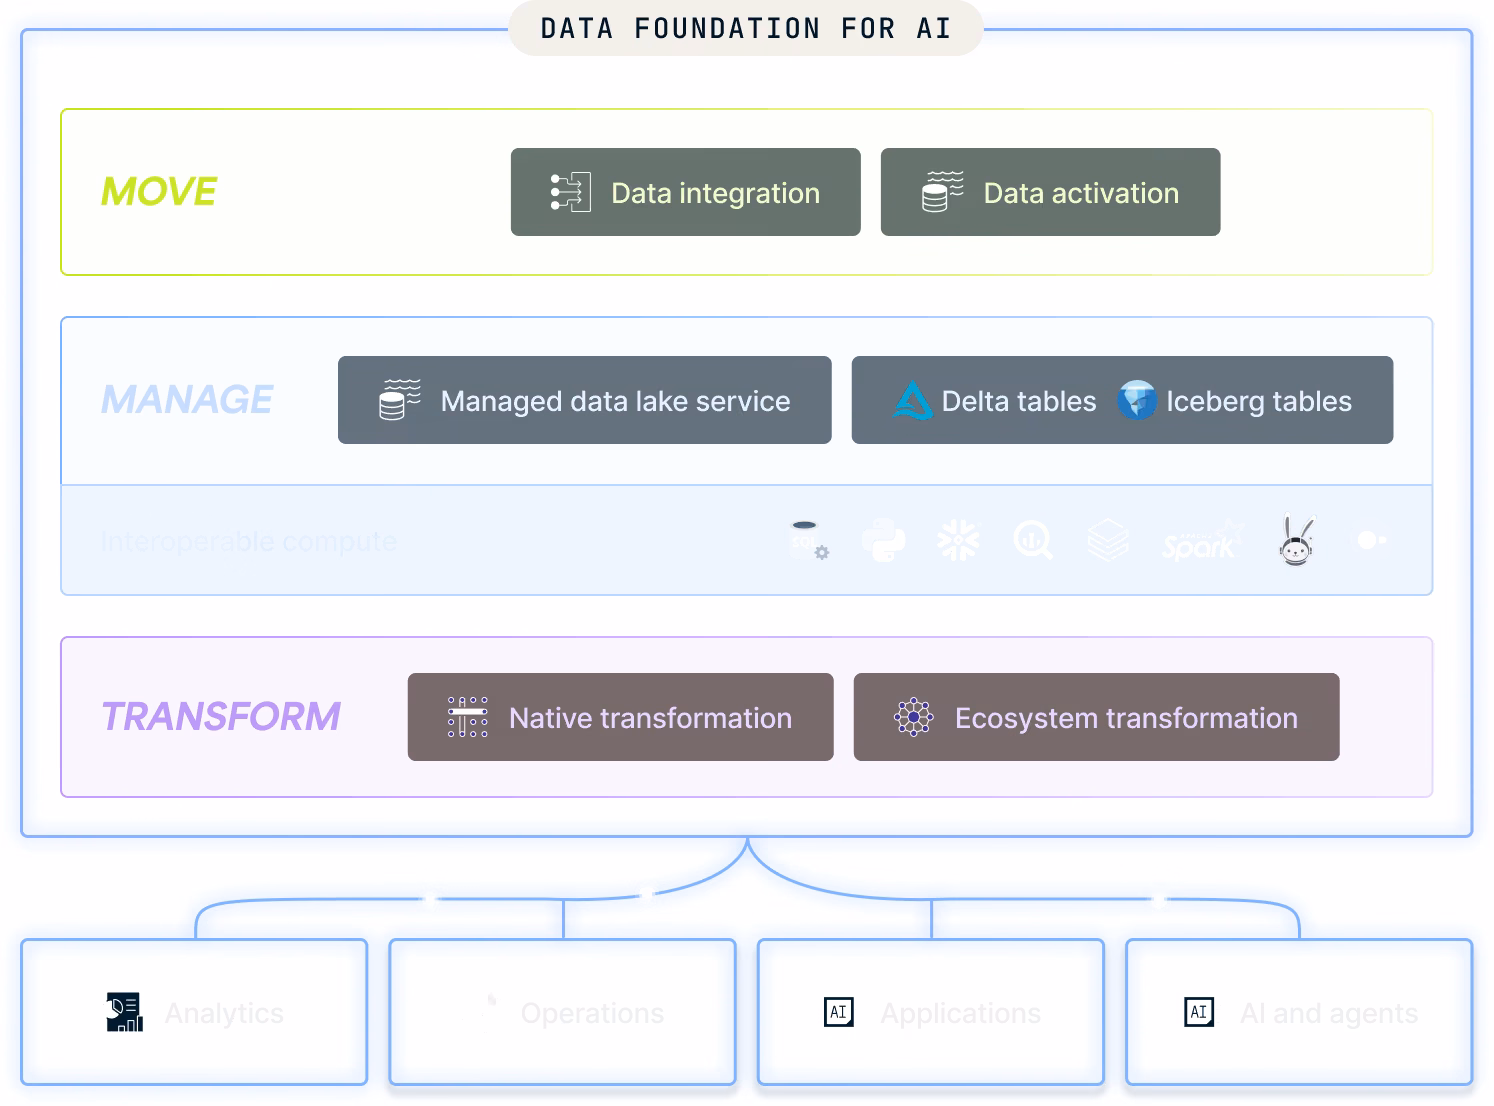Click the AI and agents box
The height and width of the screenshot is (1106, 1494).
[x=1299, y=1012]
